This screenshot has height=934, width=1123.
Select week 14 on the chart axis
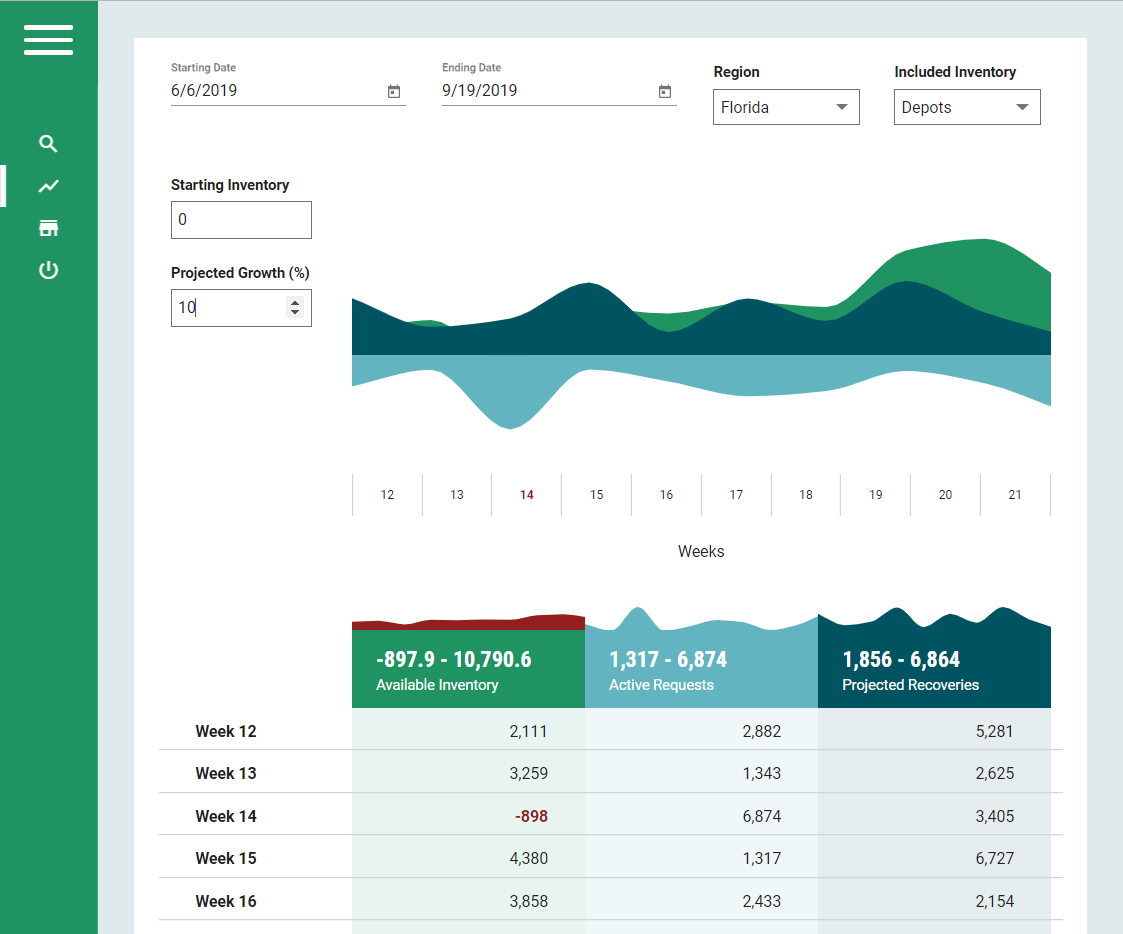tap(527, 495)
